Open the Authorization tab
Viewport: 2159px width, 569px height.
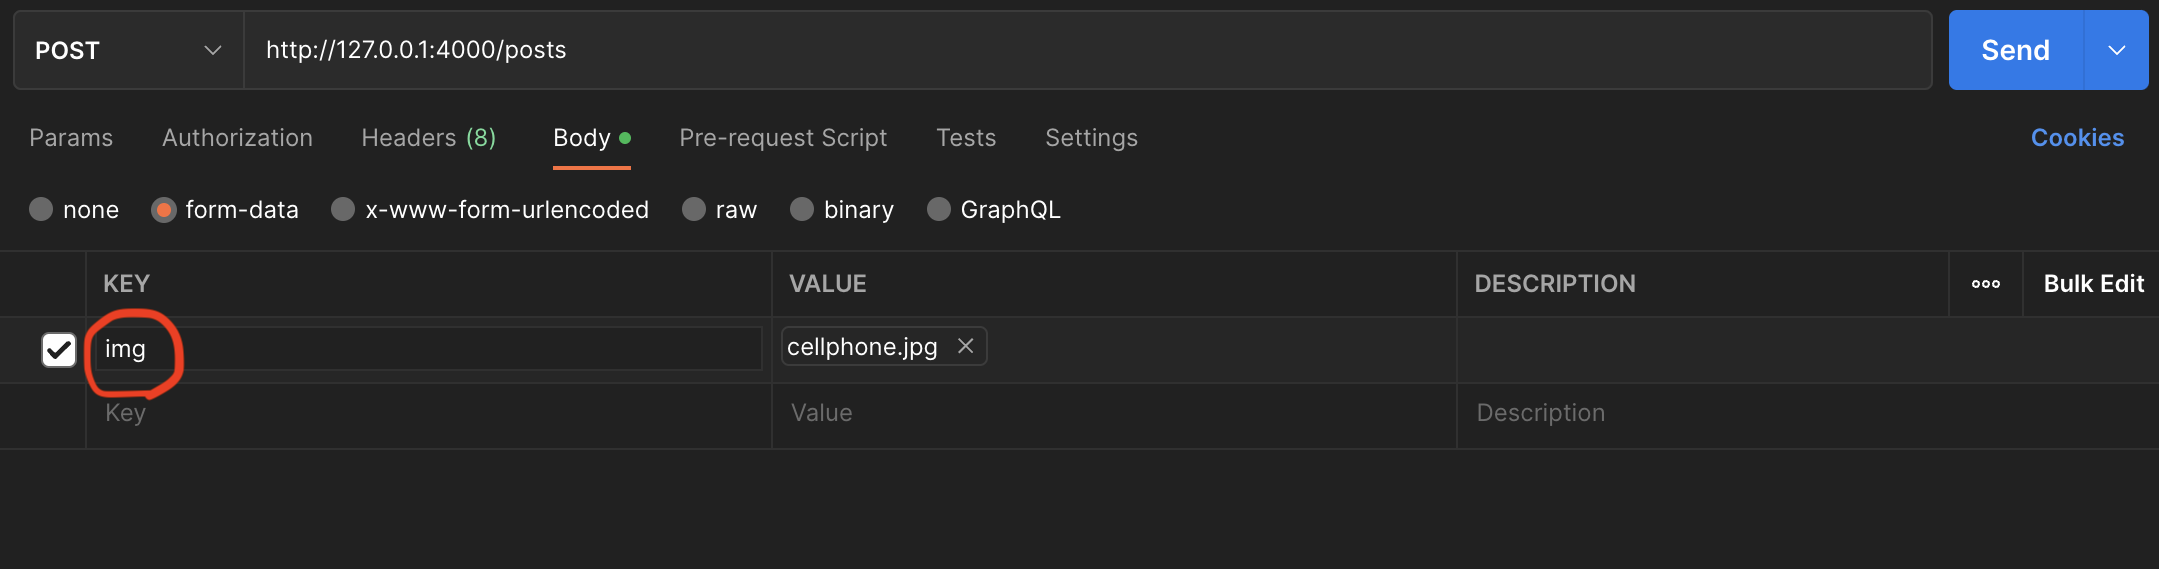point(237,138)
